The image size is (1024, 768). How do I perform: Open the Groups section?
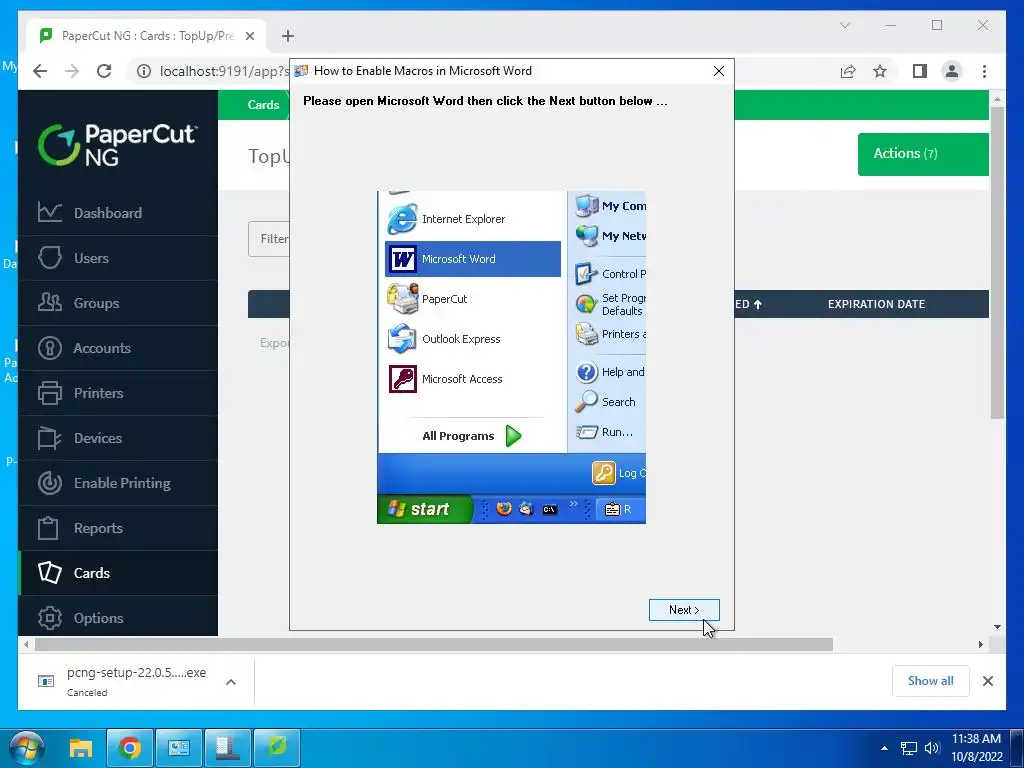[x=118, y=303]
